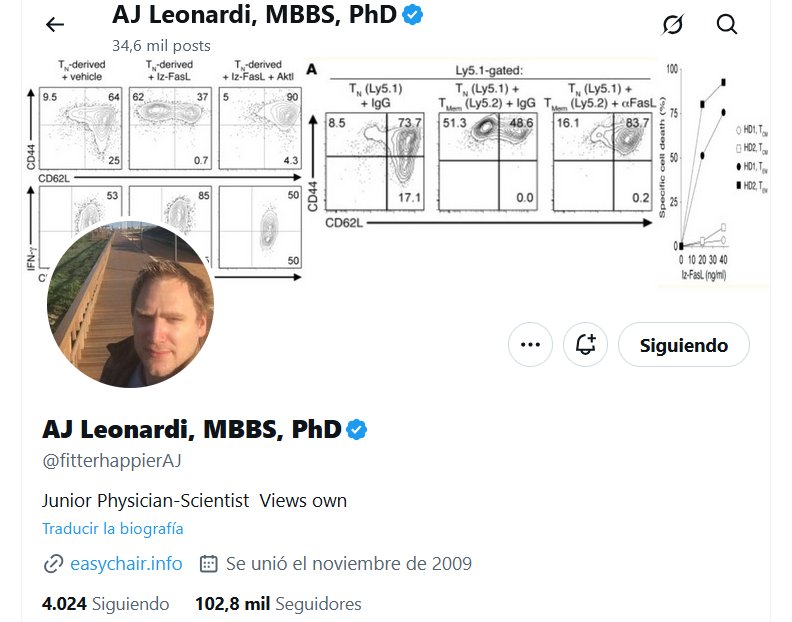This screenshot has height=622, width=792.
Task: Click the Grok circle-slash icon
Action: pos(673,25)
